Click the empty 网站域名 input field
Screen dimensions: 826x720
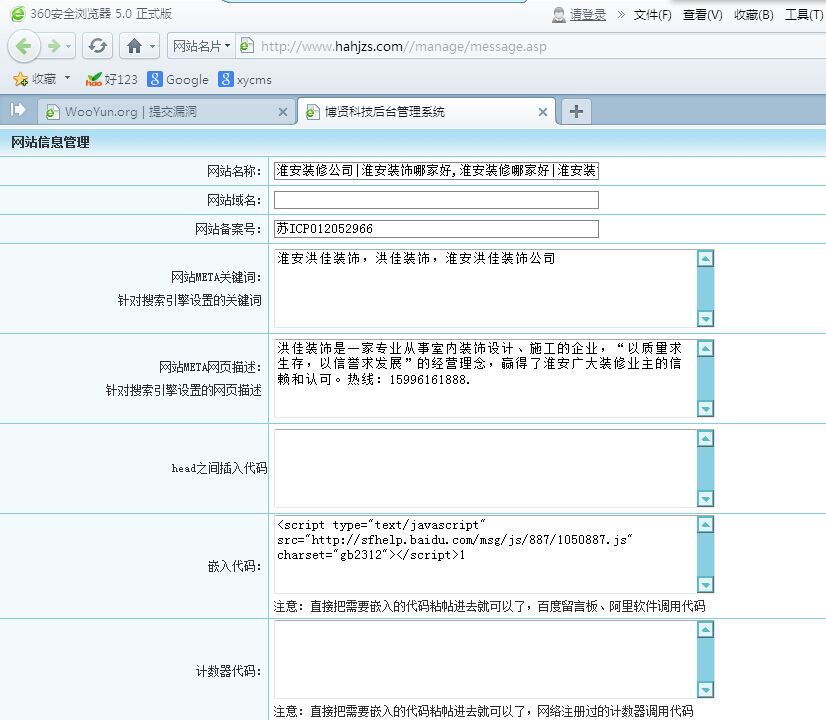[436, 200]
